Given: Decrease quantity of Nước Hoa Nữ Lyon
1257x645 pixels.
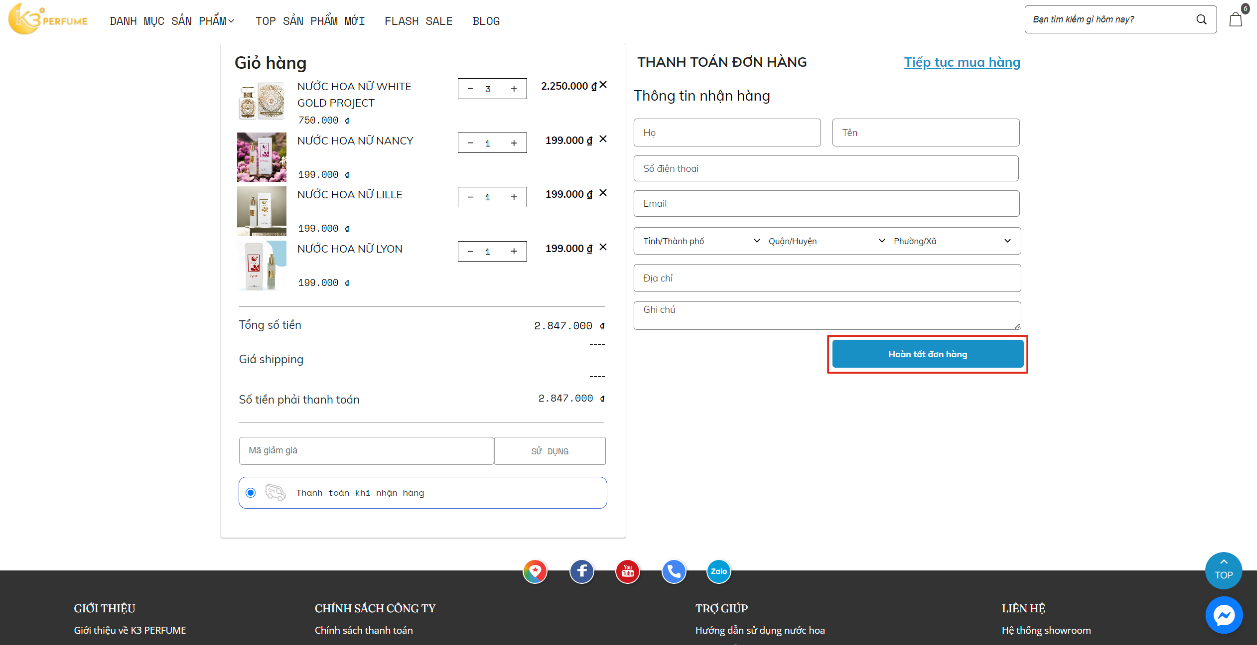Looking at the screenshot, I should (x=471, y=252).
